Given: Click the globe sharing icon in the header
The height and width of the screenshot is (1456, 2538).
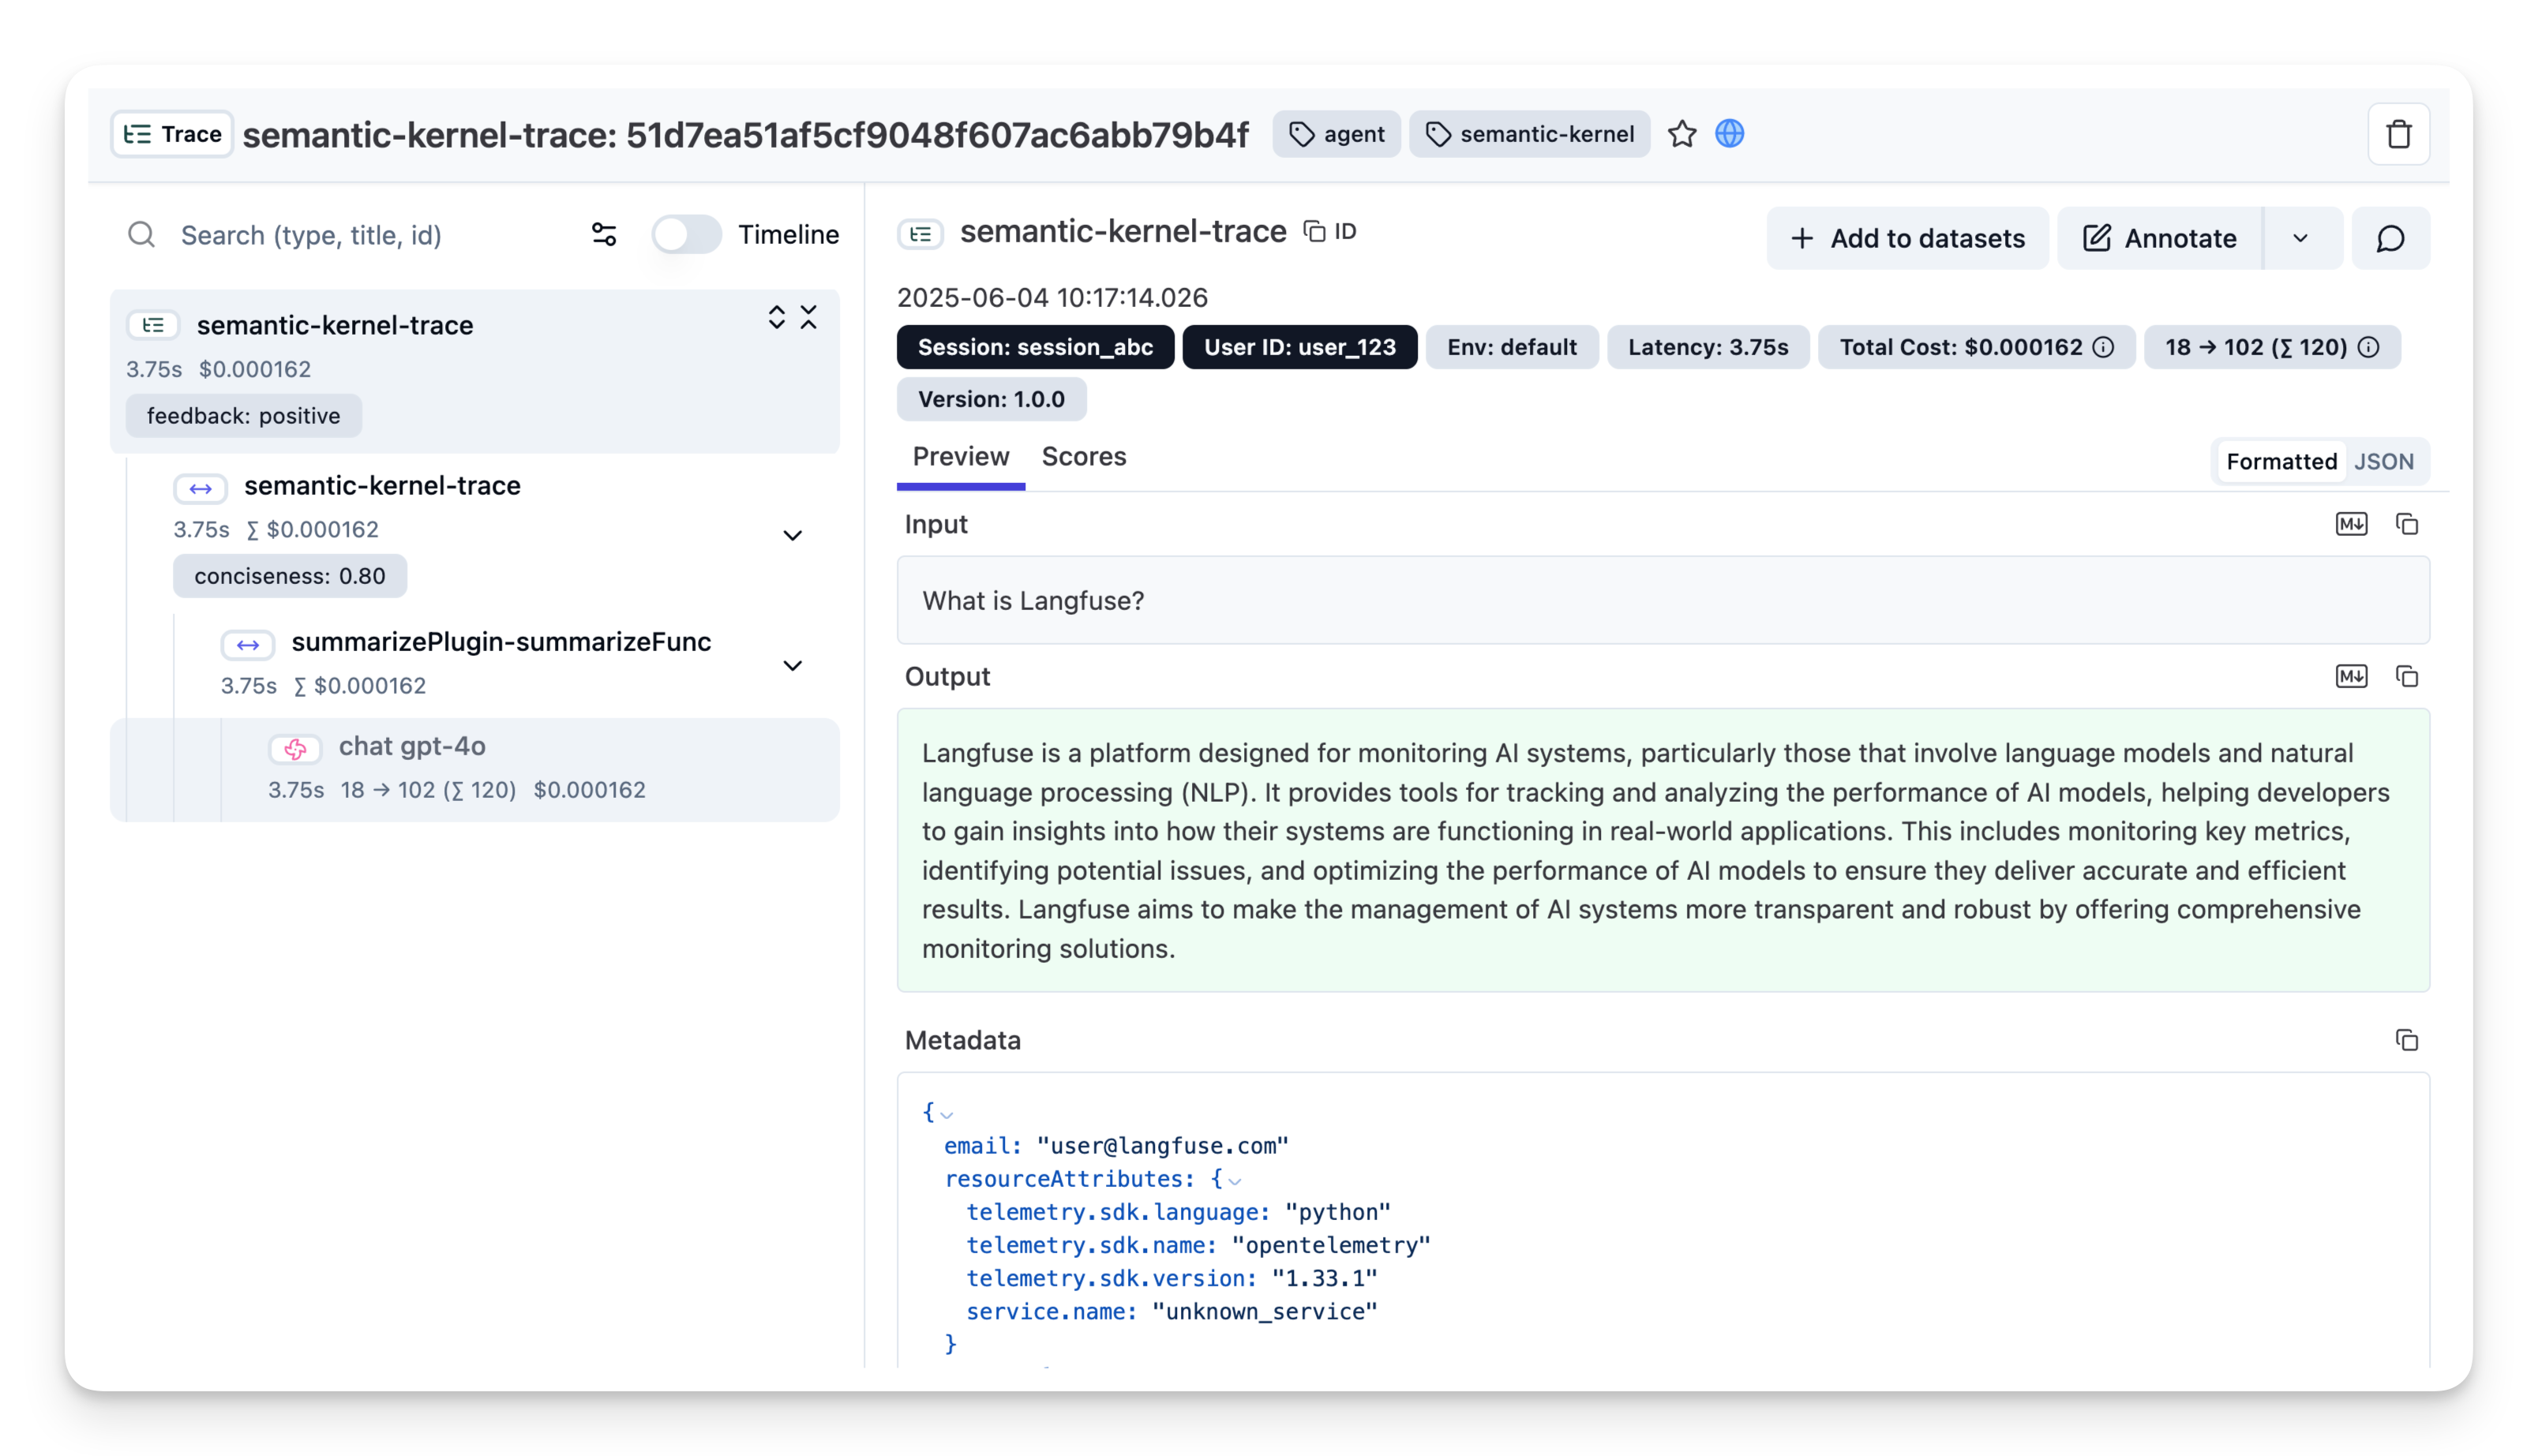Looking at the screenshot, I should pyautogui.click(x=1729, y=133).
